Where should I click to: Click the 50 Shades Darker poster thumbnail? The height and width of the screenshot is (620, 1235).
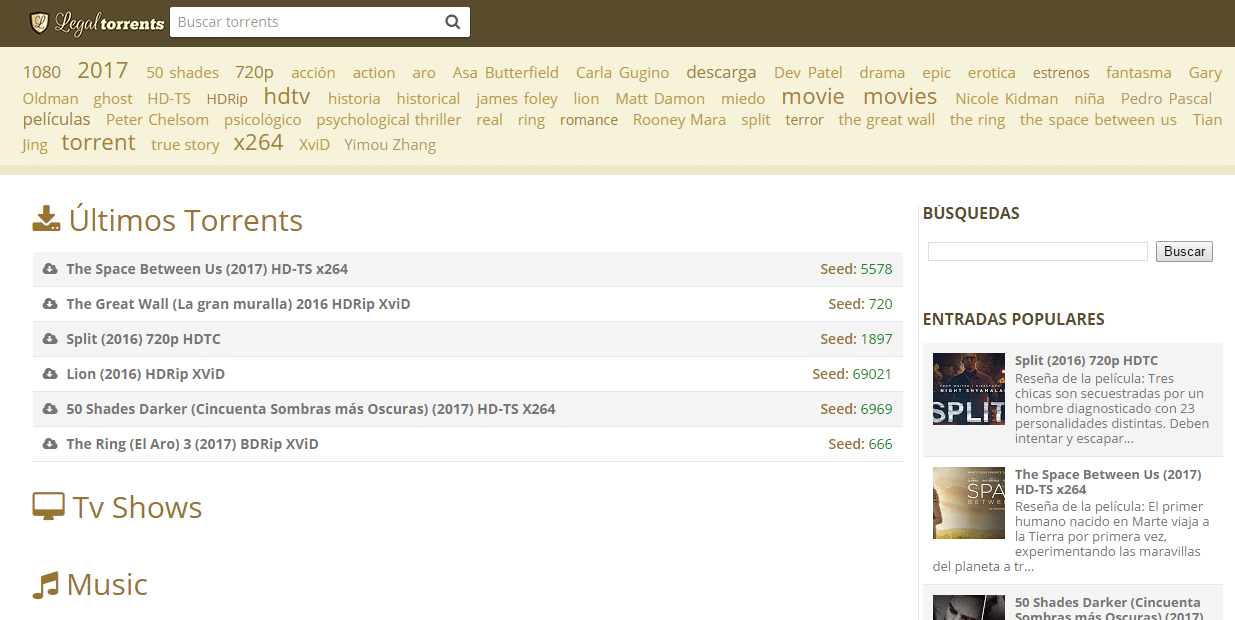969,608
